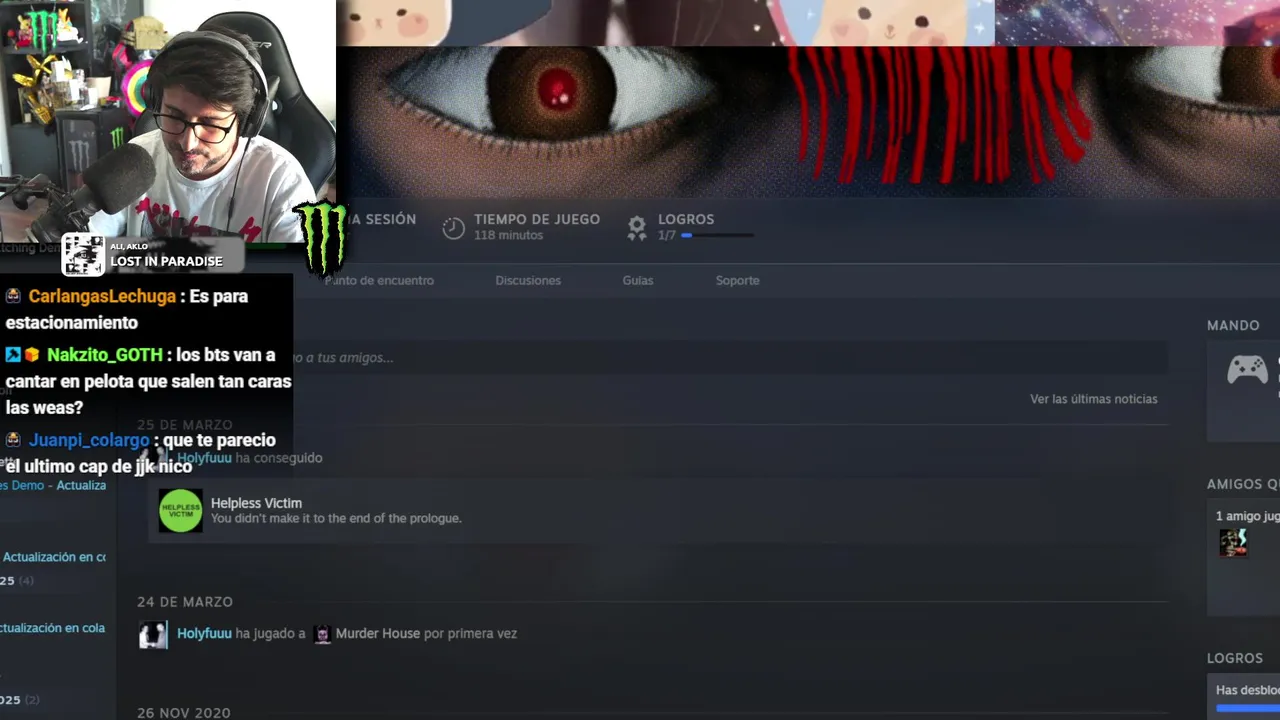1280x720 pixels.
Task: Click the achievements gear icon
Action: point(637,228)
